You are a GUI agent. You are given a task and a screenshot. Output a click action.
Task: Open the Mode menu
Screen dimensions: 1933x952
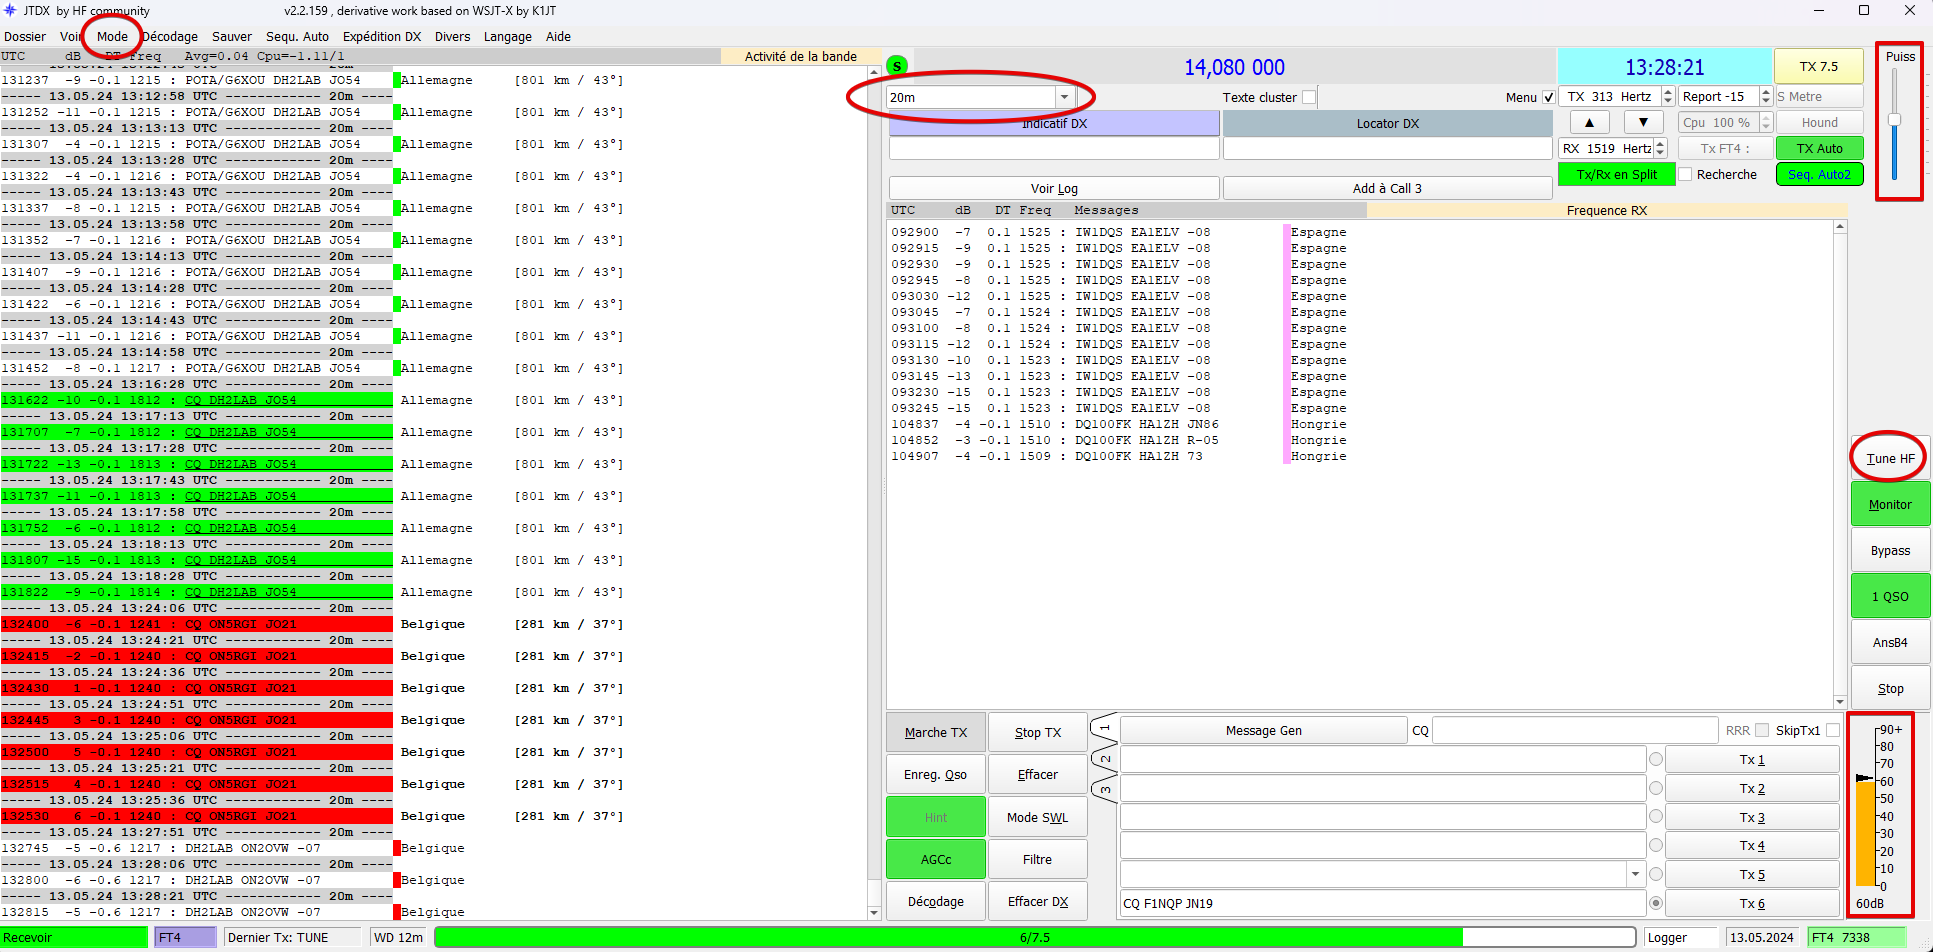112,36
